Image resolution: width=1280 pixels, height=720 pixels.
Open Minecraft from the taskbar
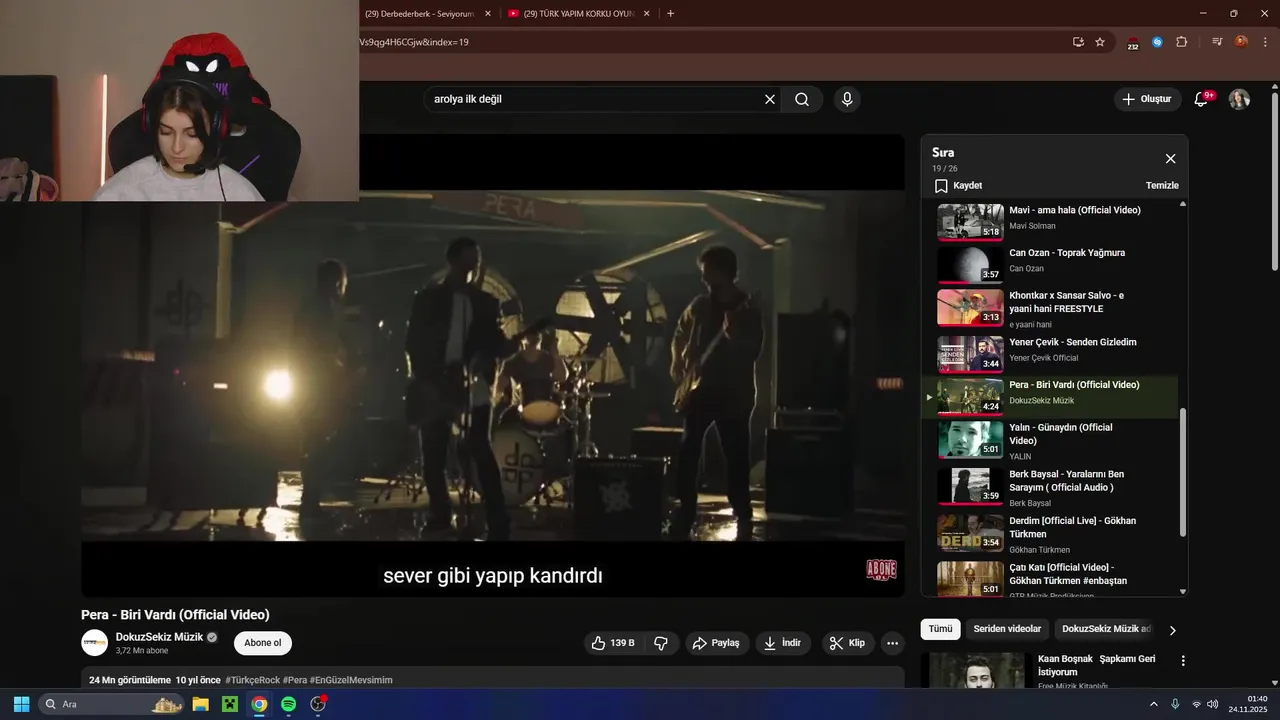point(230,704)
